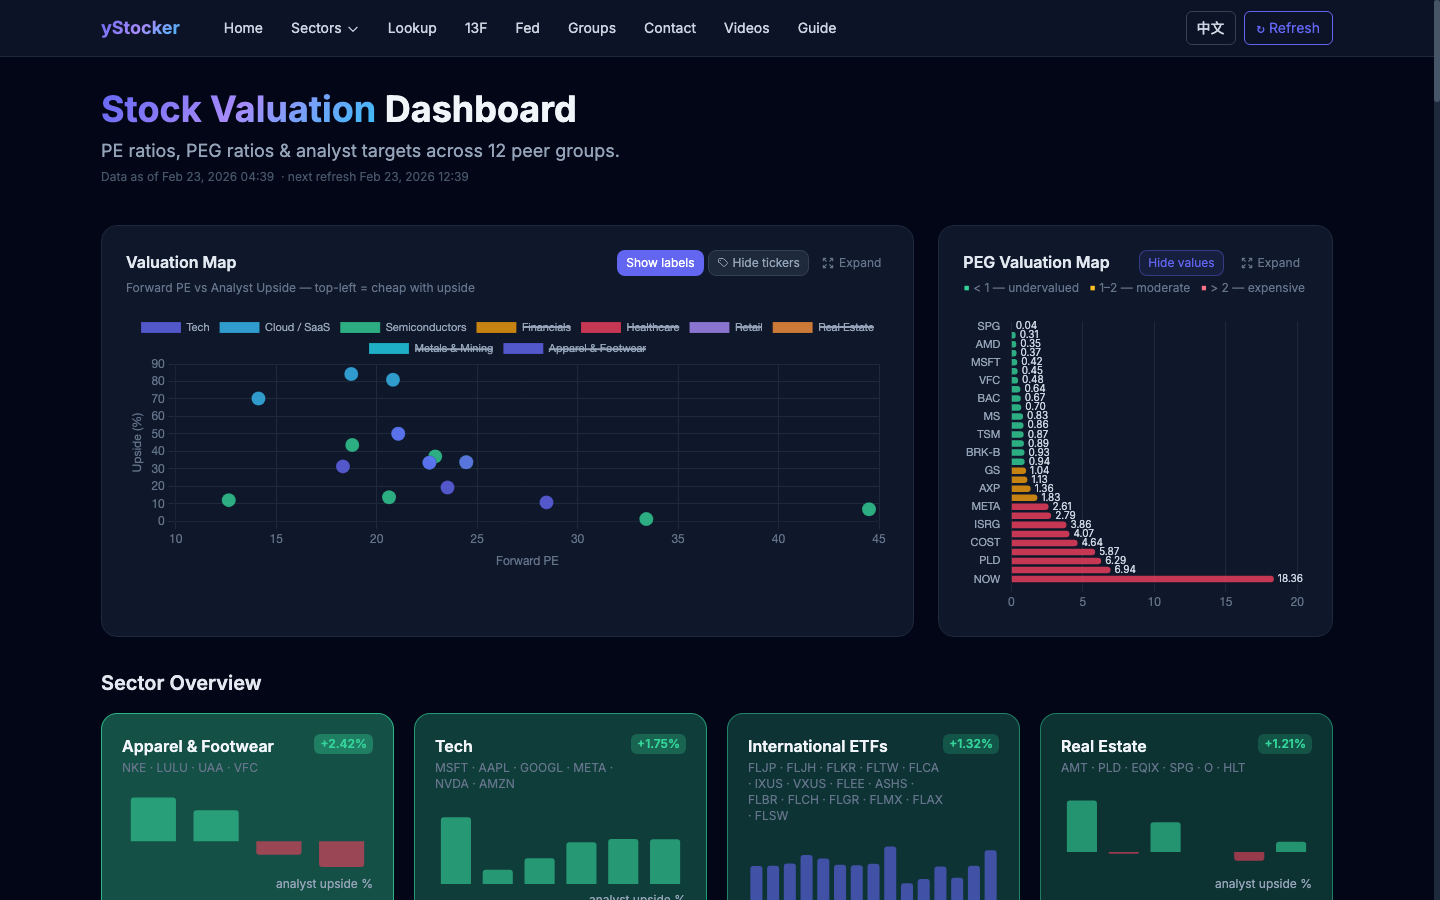
Task: Switch language using the 中文 button
Action: click(x=1210, y=28)
